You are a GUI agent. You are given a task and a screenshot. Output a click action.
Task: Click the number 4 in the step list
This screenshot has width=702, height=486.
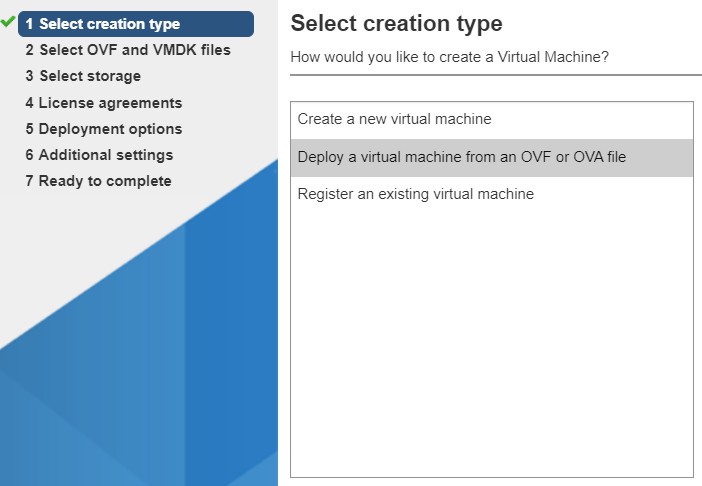coord(30,102)
